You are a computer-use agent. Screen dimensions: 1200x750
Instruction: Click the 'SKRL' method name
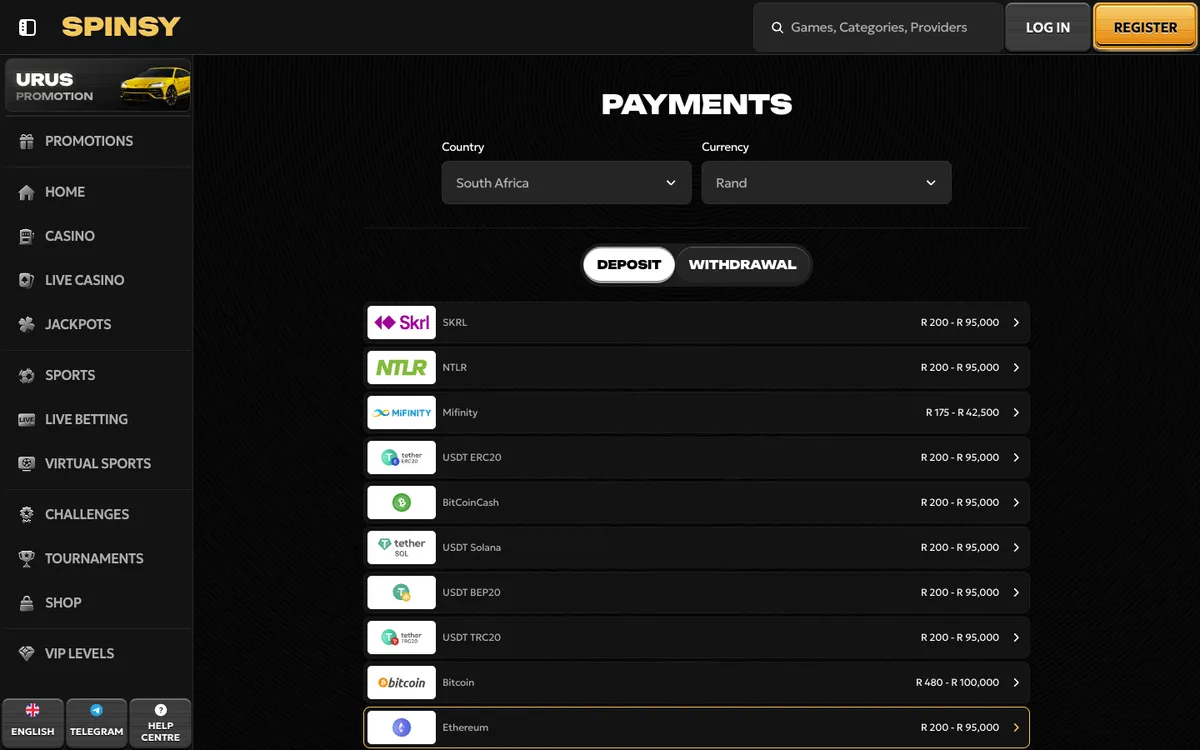coord(455,323)
